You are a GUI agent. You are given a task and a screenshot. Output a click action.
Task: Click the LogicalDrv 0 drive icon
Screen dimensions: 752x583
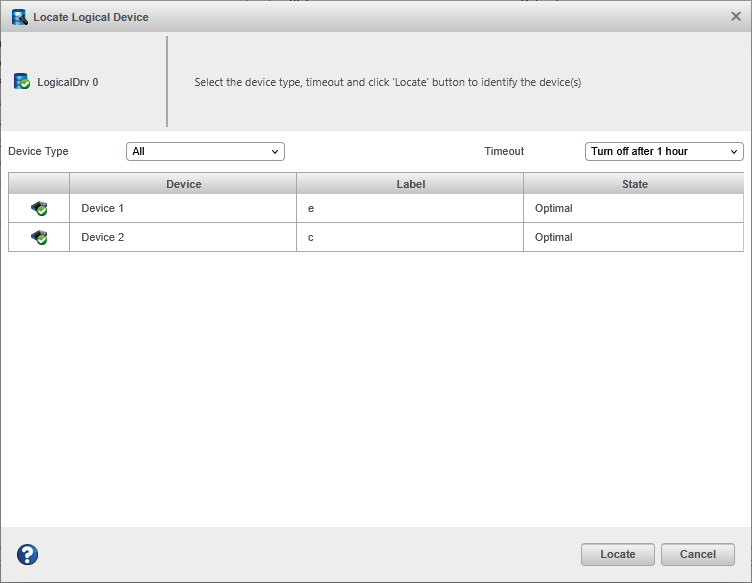coord(22,82)
